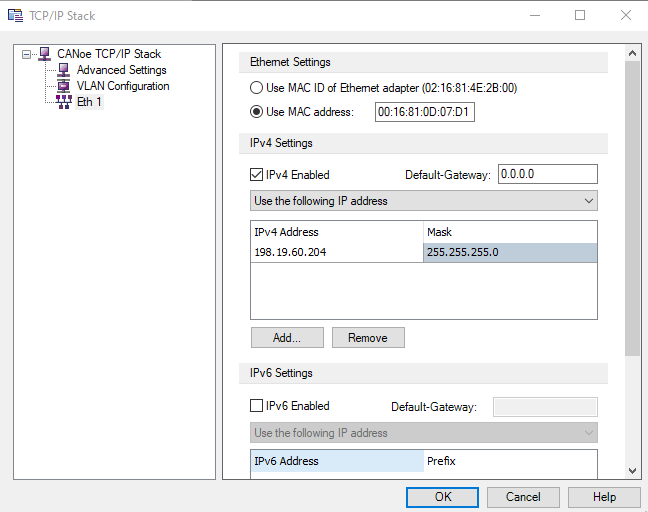This screenshot has width=648, height=512.
Task: Click the IPv4 Default-Gateway field
Action: (548, 174)
